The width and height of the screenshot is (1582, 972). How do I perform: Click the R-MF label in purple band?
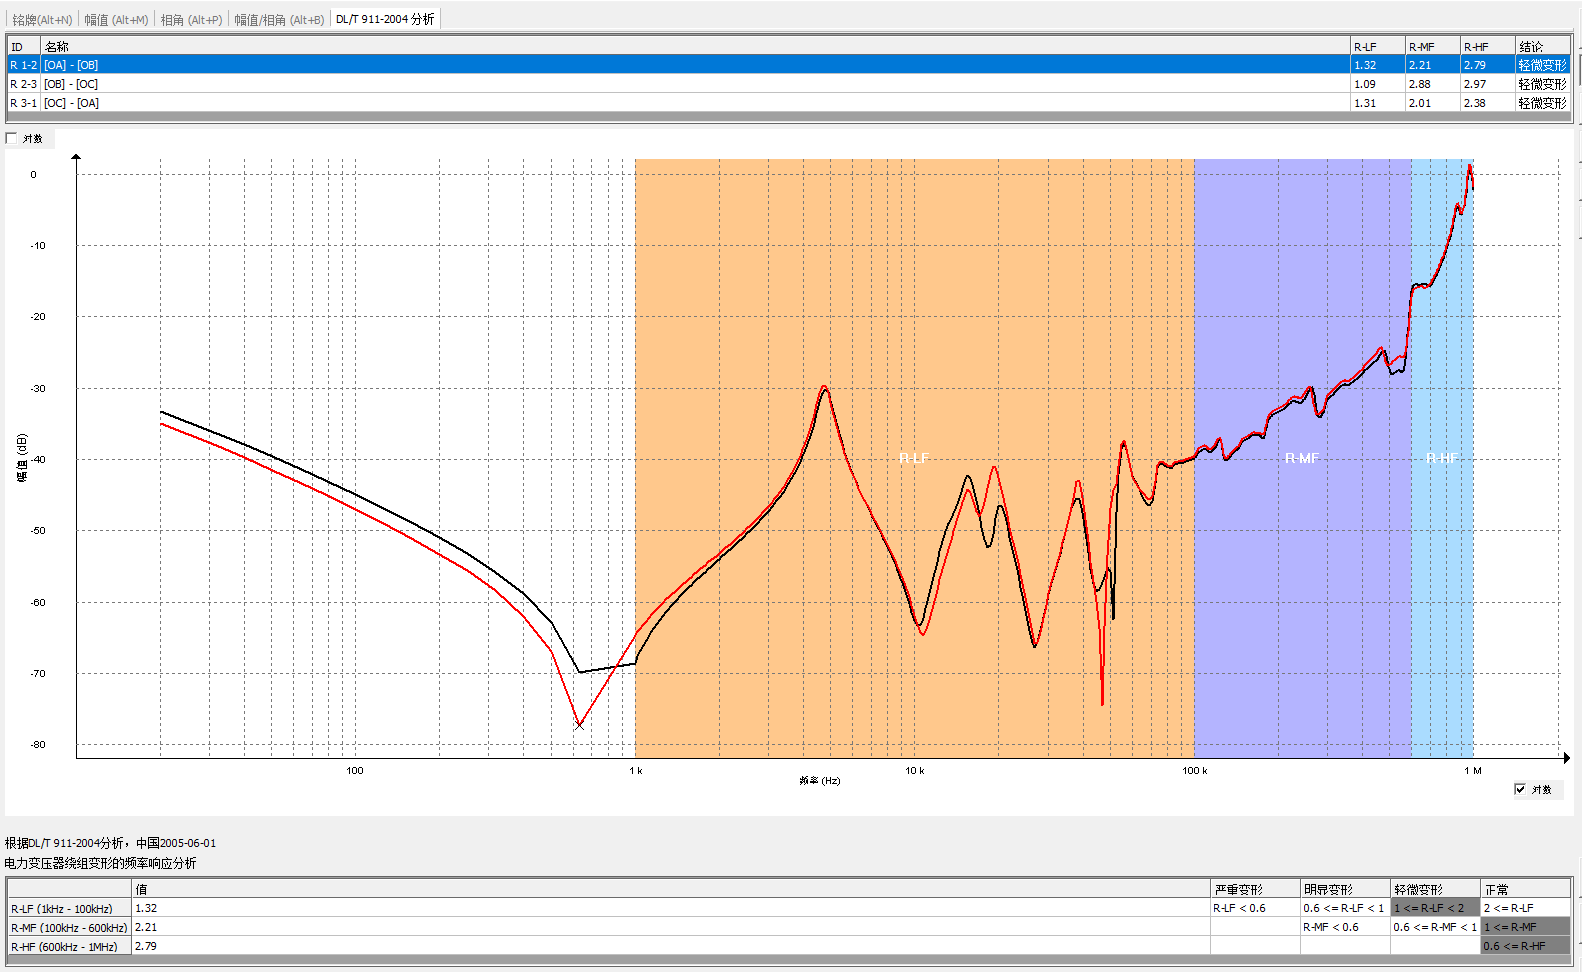pos(1301,458)
